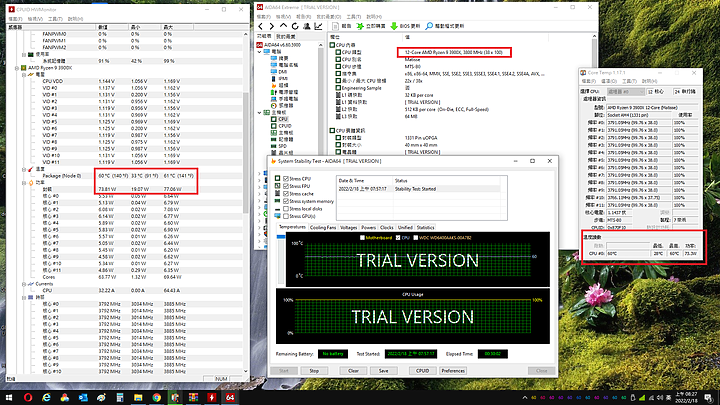Collapse computer node in AIDA64 tree
This screenshot has width=720, height=405.
tap(259, 52)
